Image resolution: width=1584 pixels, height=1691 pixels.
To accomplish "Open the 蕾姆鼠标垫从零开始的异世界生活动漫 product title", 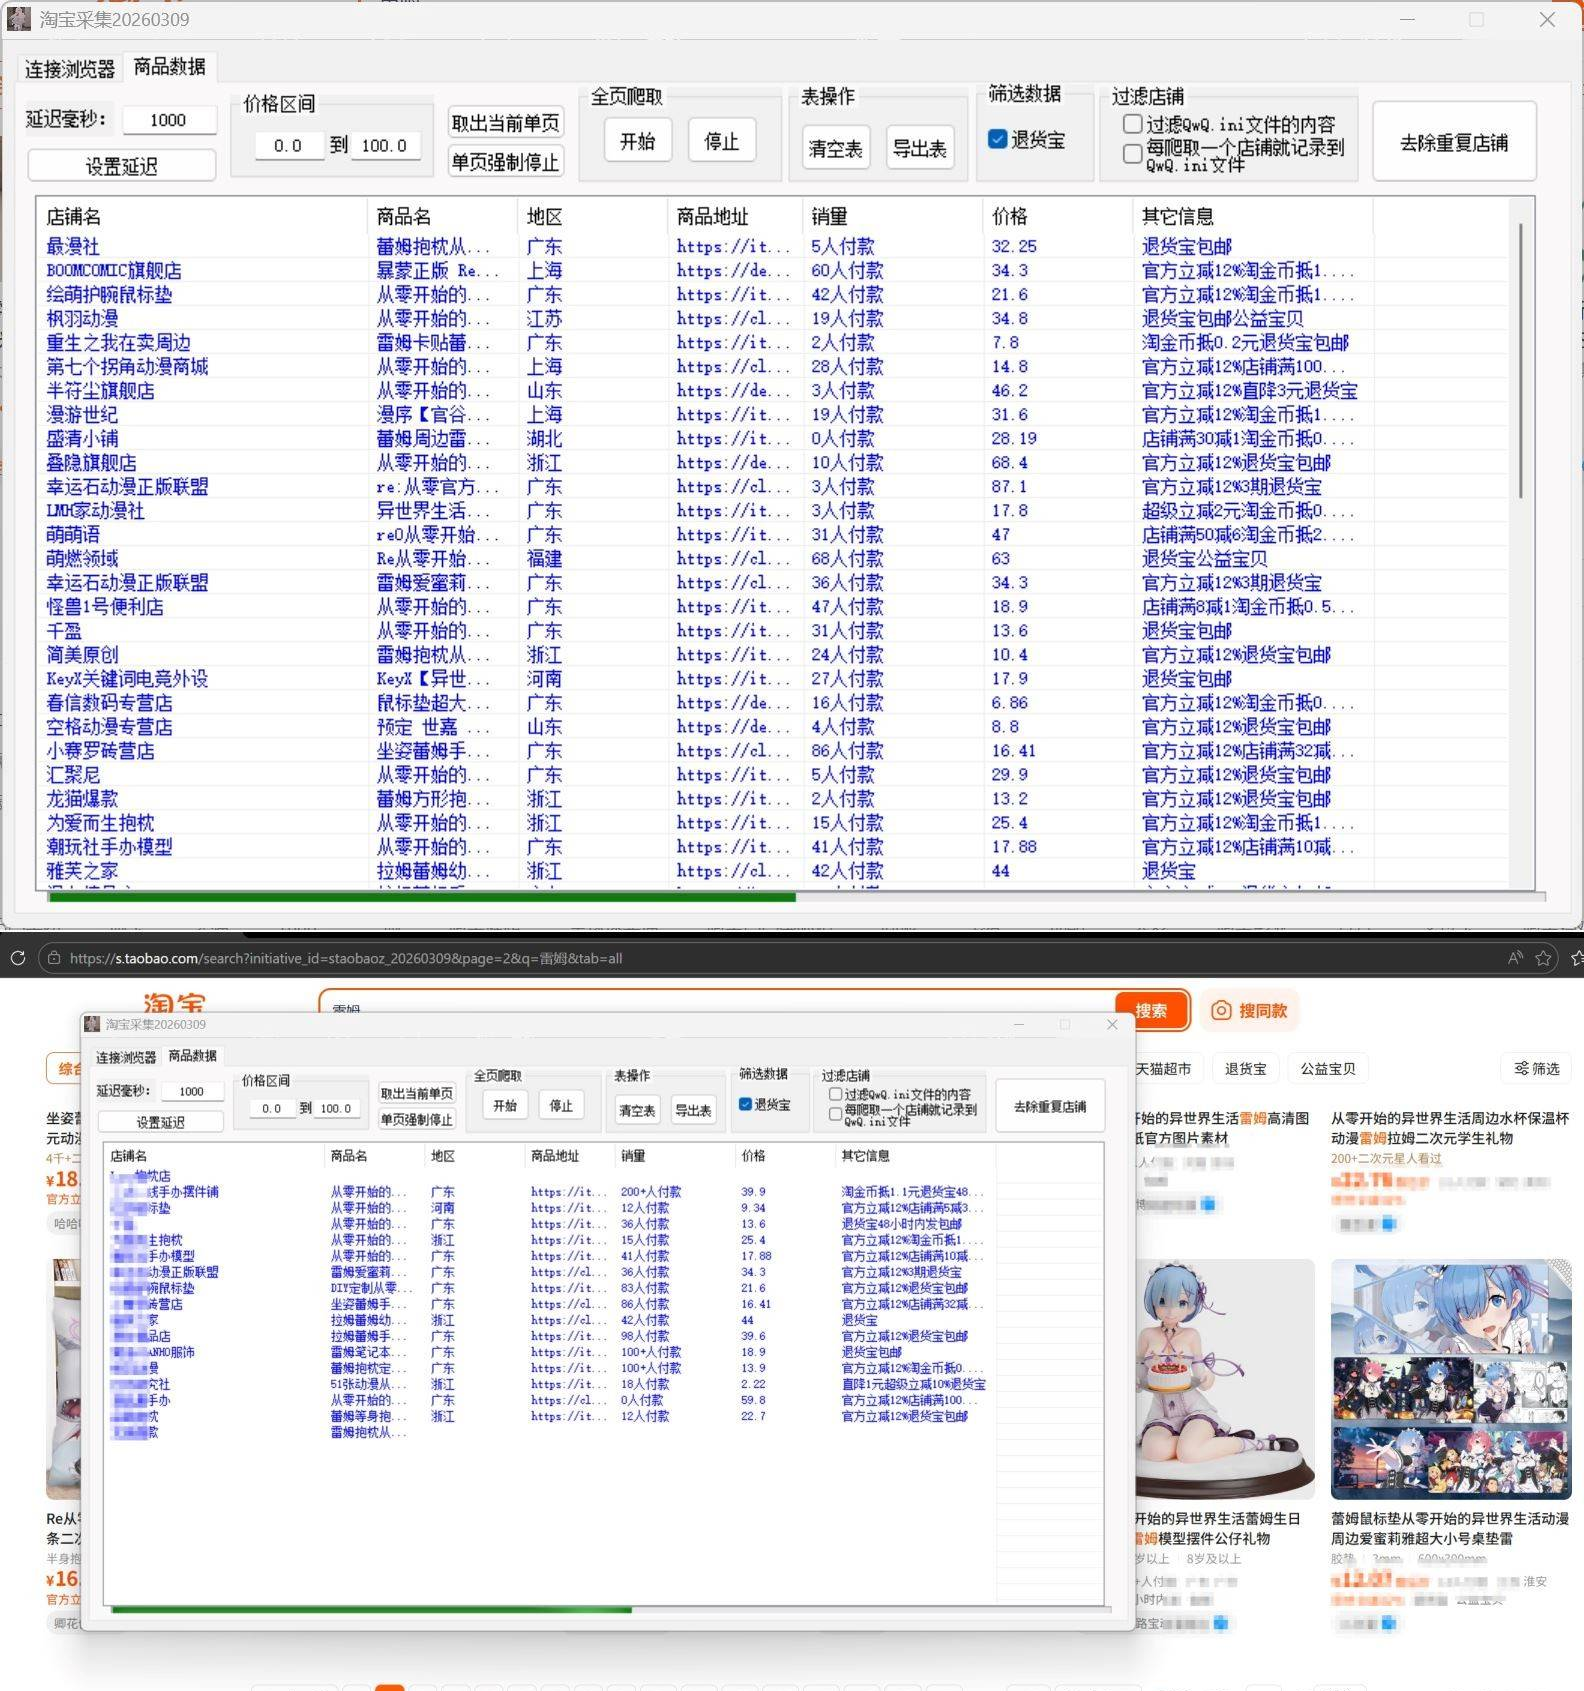I will coord(1450,1528).
